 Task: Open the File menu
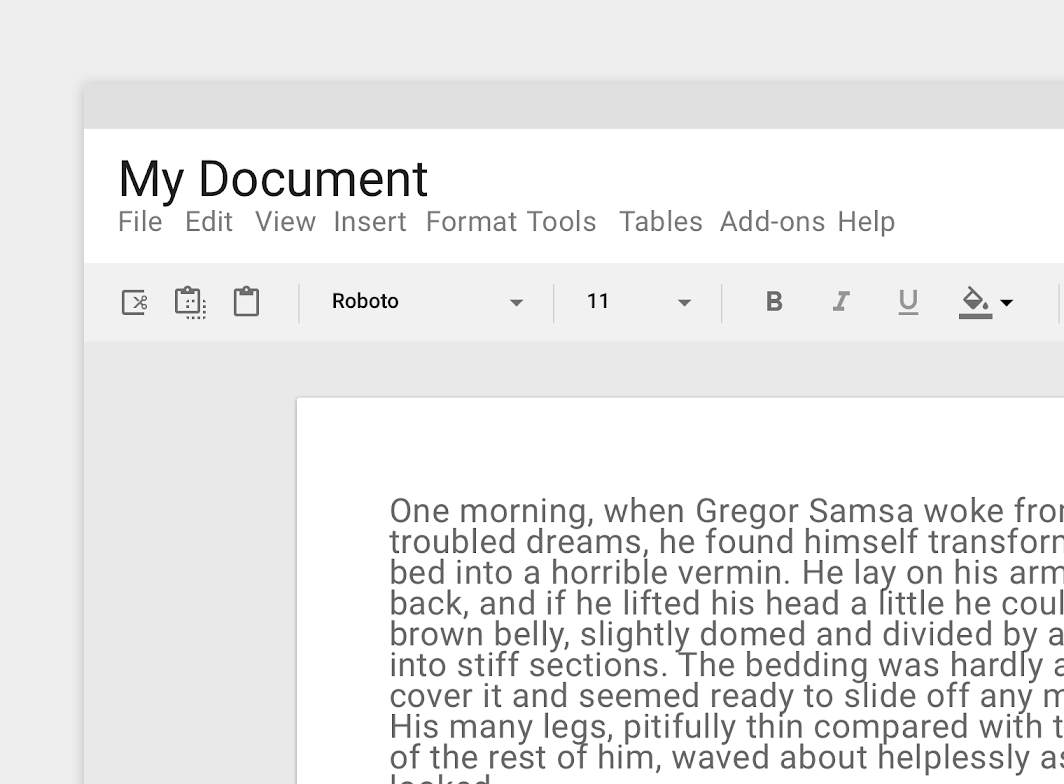[140, 222]
